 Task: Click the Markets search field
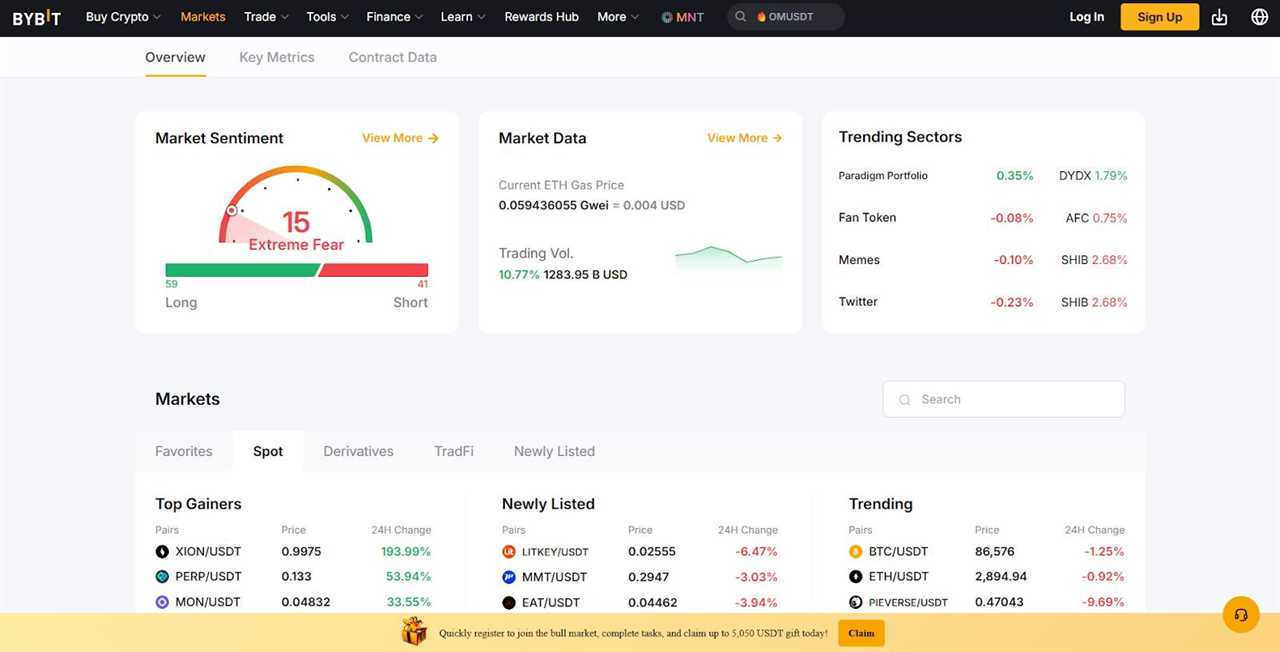[1003, 399]
